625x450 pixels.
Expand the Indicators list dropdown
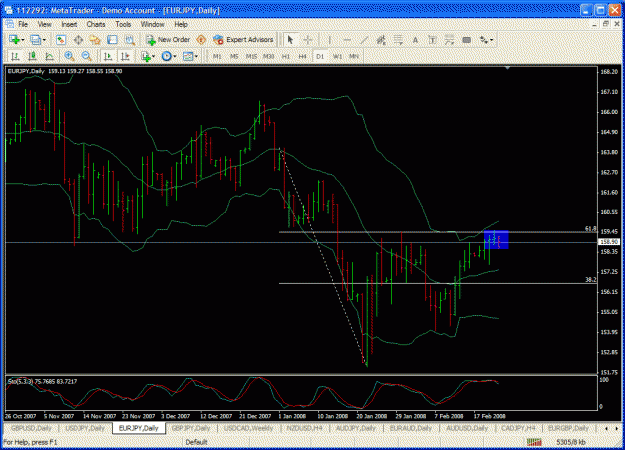click(153, 57)
